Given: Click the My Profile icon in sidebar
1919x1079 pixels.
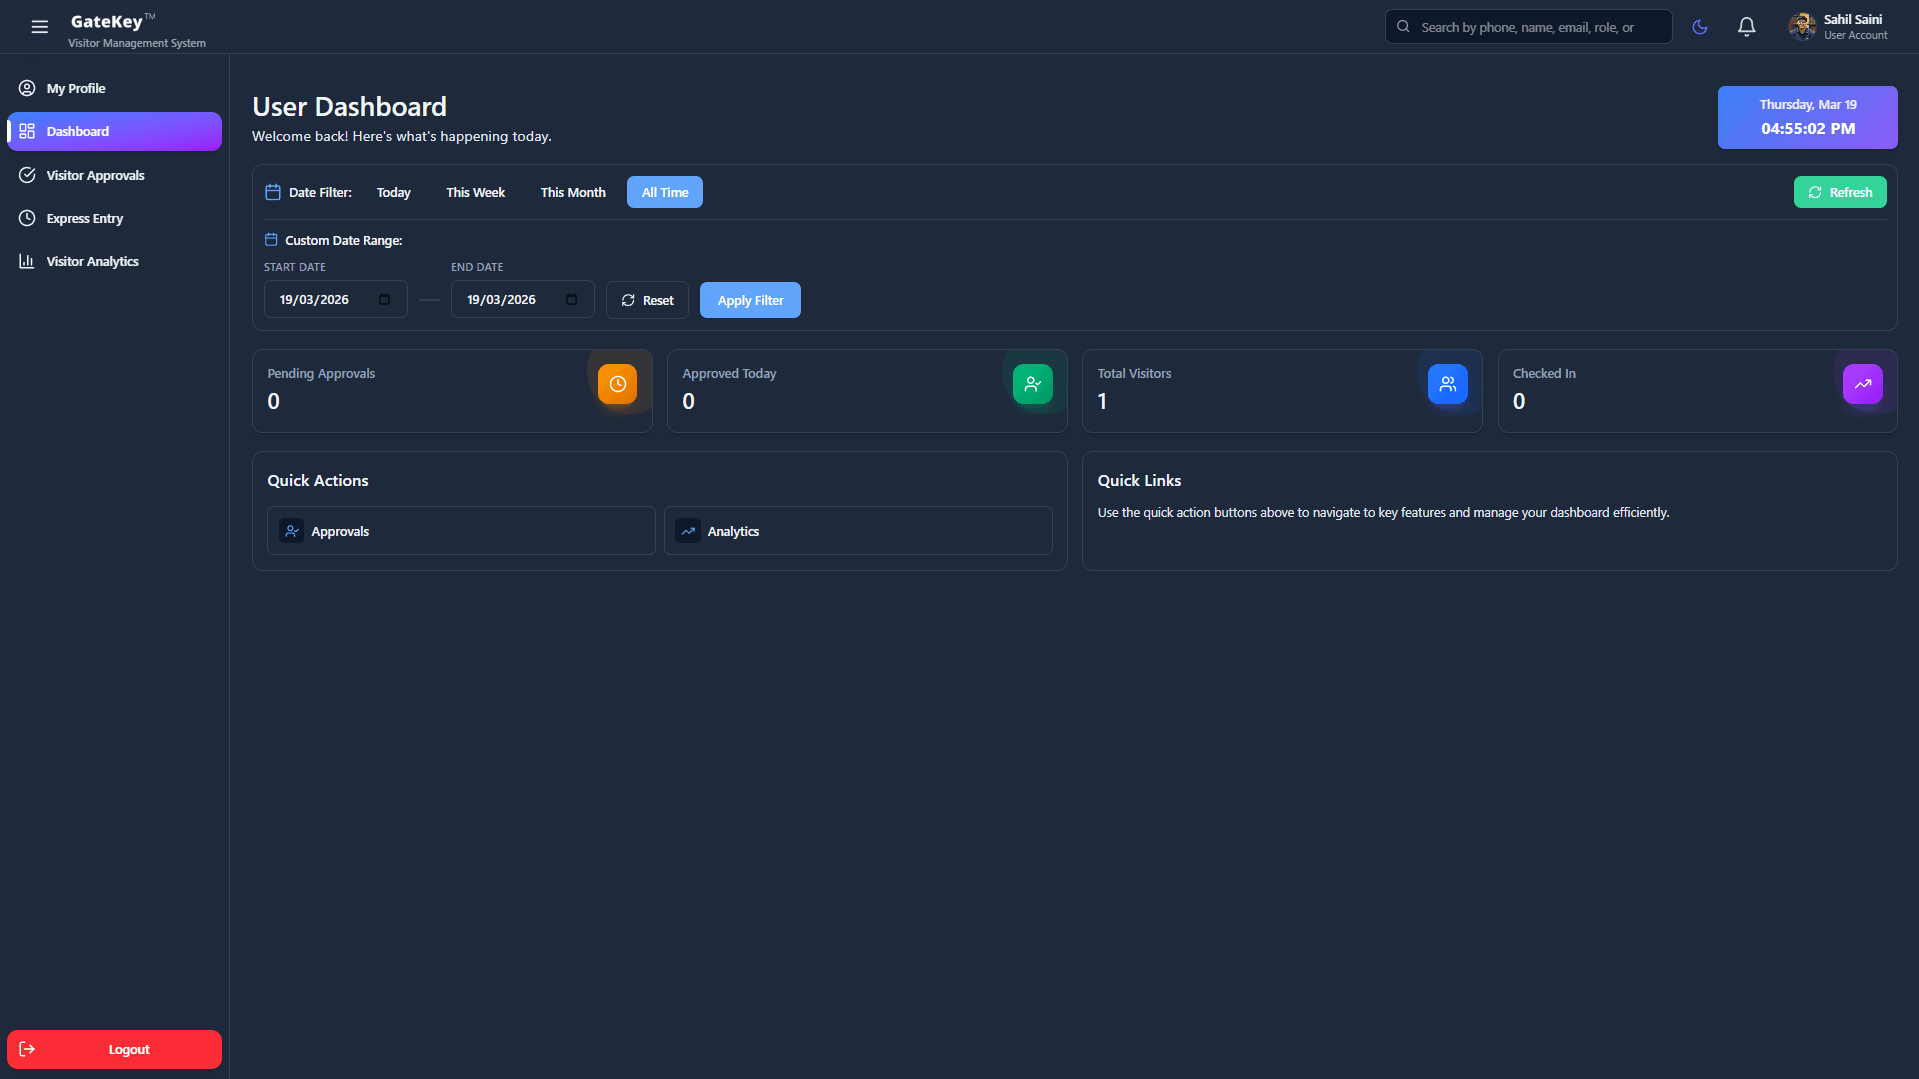Looking at the screenshot, I should pyautogui.click(x=28, y=88).
